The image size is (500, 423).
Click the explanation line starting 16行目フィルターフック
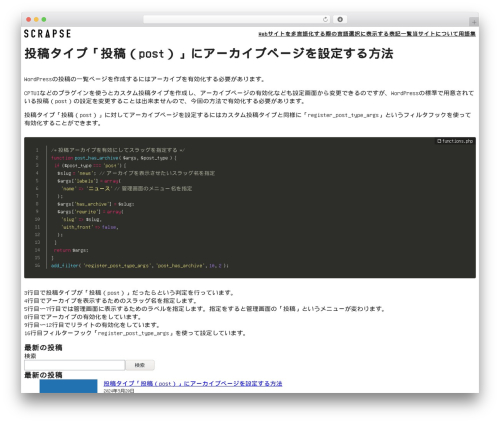pyautogui.click(x=135, y=333)
